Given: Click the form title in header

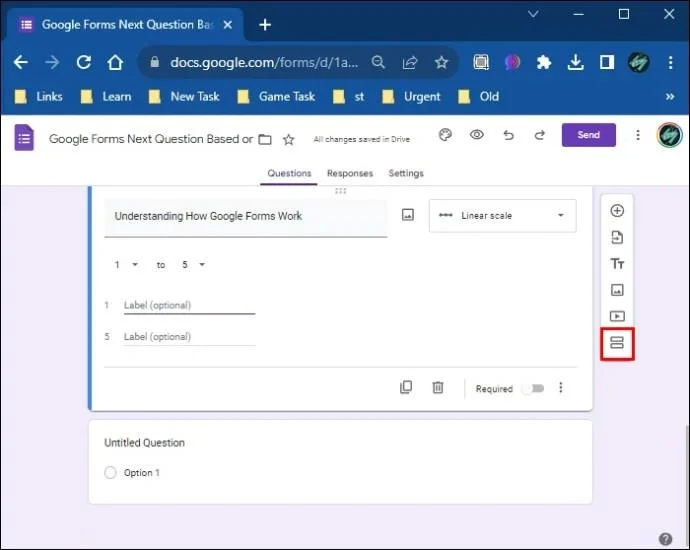Looking at the screenshot, I should (x=150, y=139).
